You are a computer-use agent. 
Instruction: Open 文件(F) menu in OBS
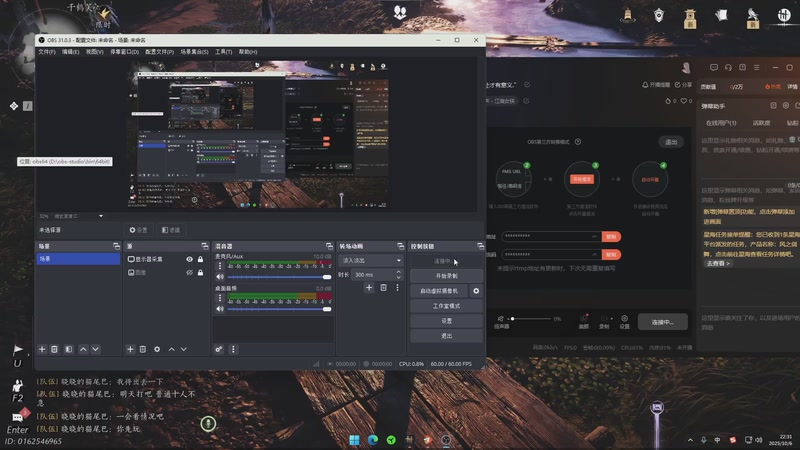(x=47, y=52)
